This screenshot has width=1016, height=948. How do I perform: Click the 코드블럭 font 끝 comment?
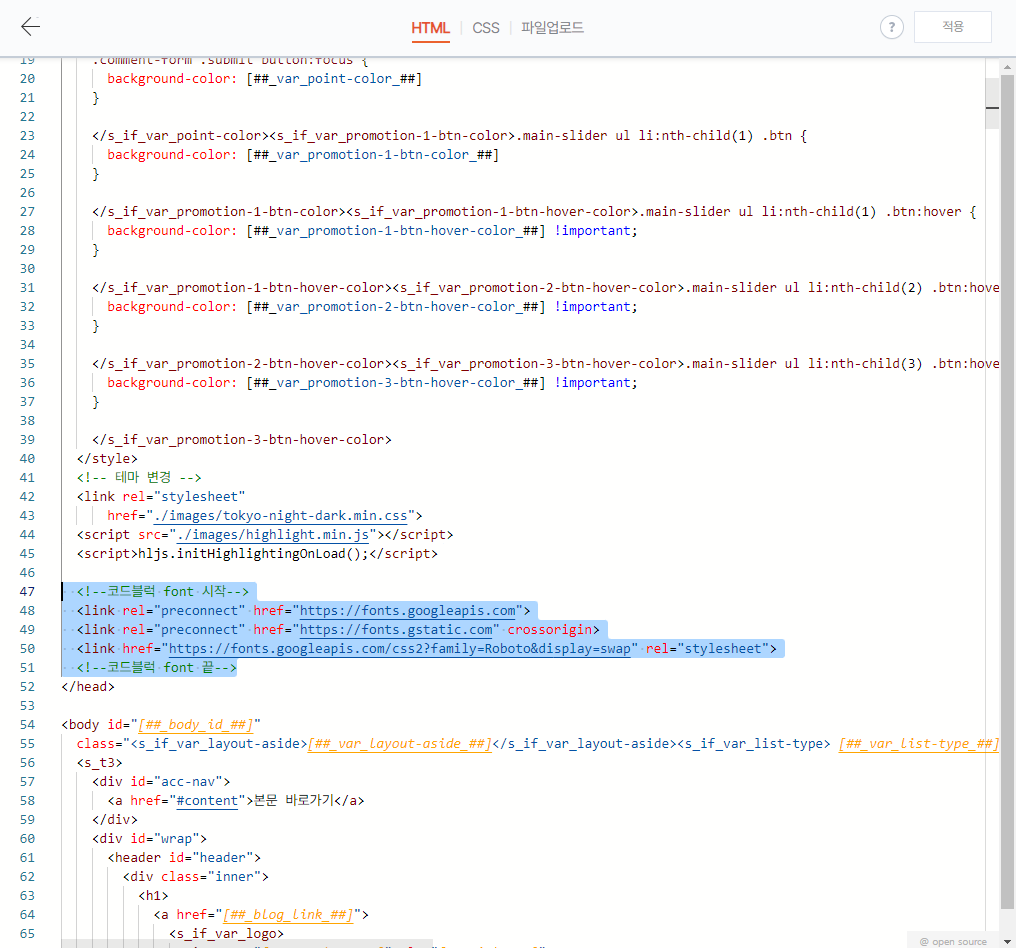click(157, 667)
